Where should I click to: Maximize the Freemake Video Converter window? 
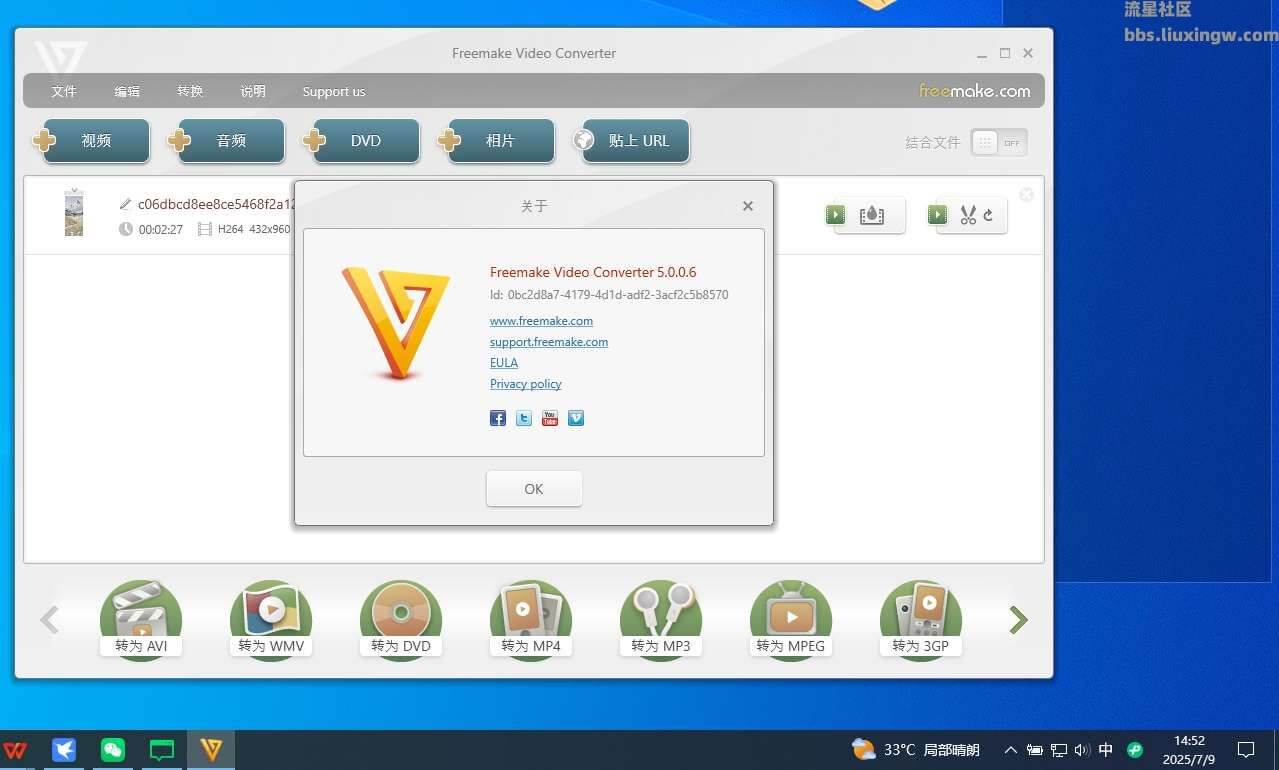point(1005,53)
